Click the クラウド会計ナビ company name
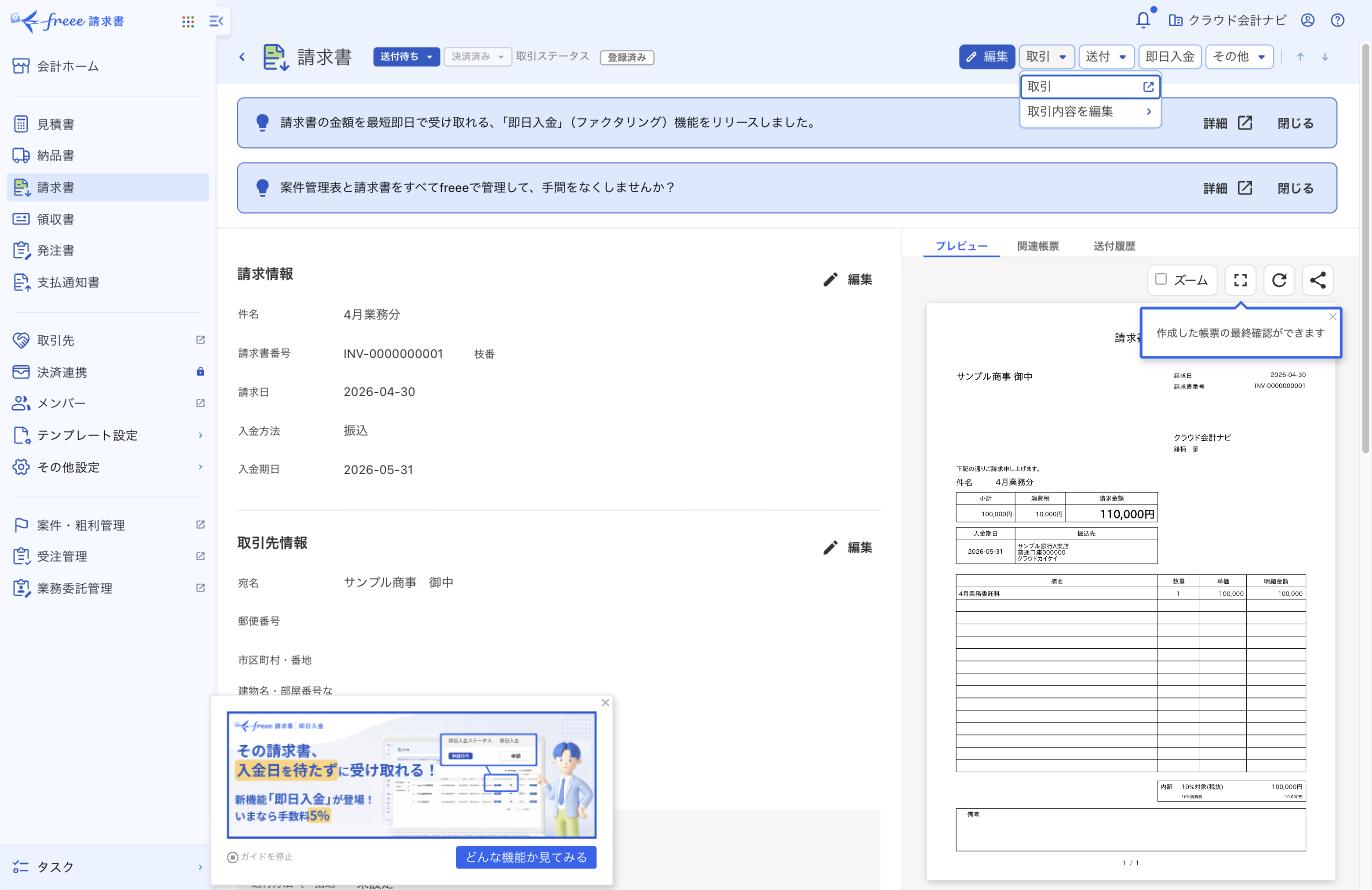Viewport: 1372px width, 890px height. [1228, 20]
